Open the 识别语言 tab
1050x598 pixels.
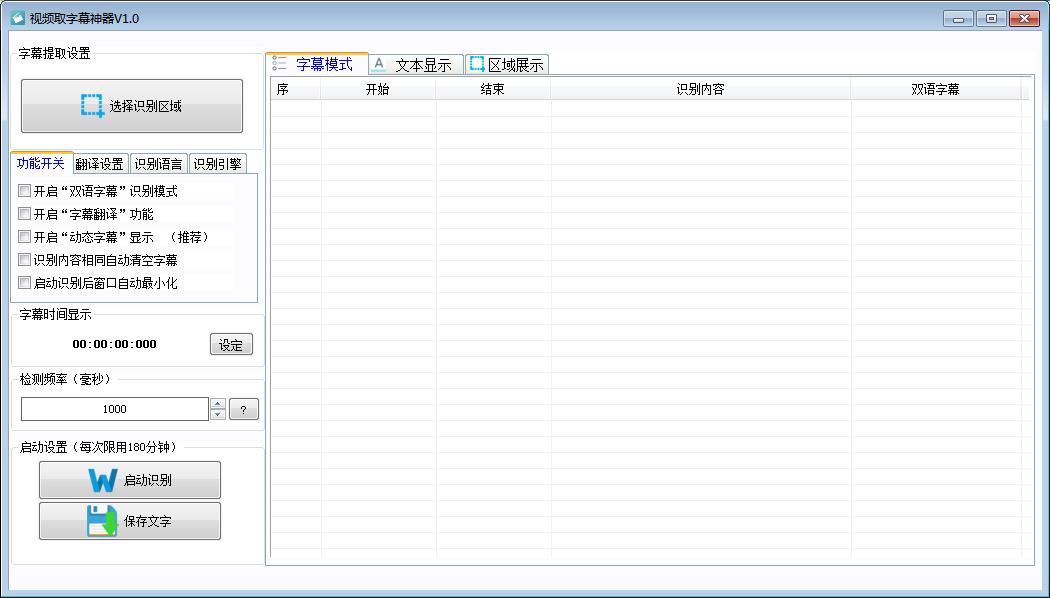click(158, 164)
